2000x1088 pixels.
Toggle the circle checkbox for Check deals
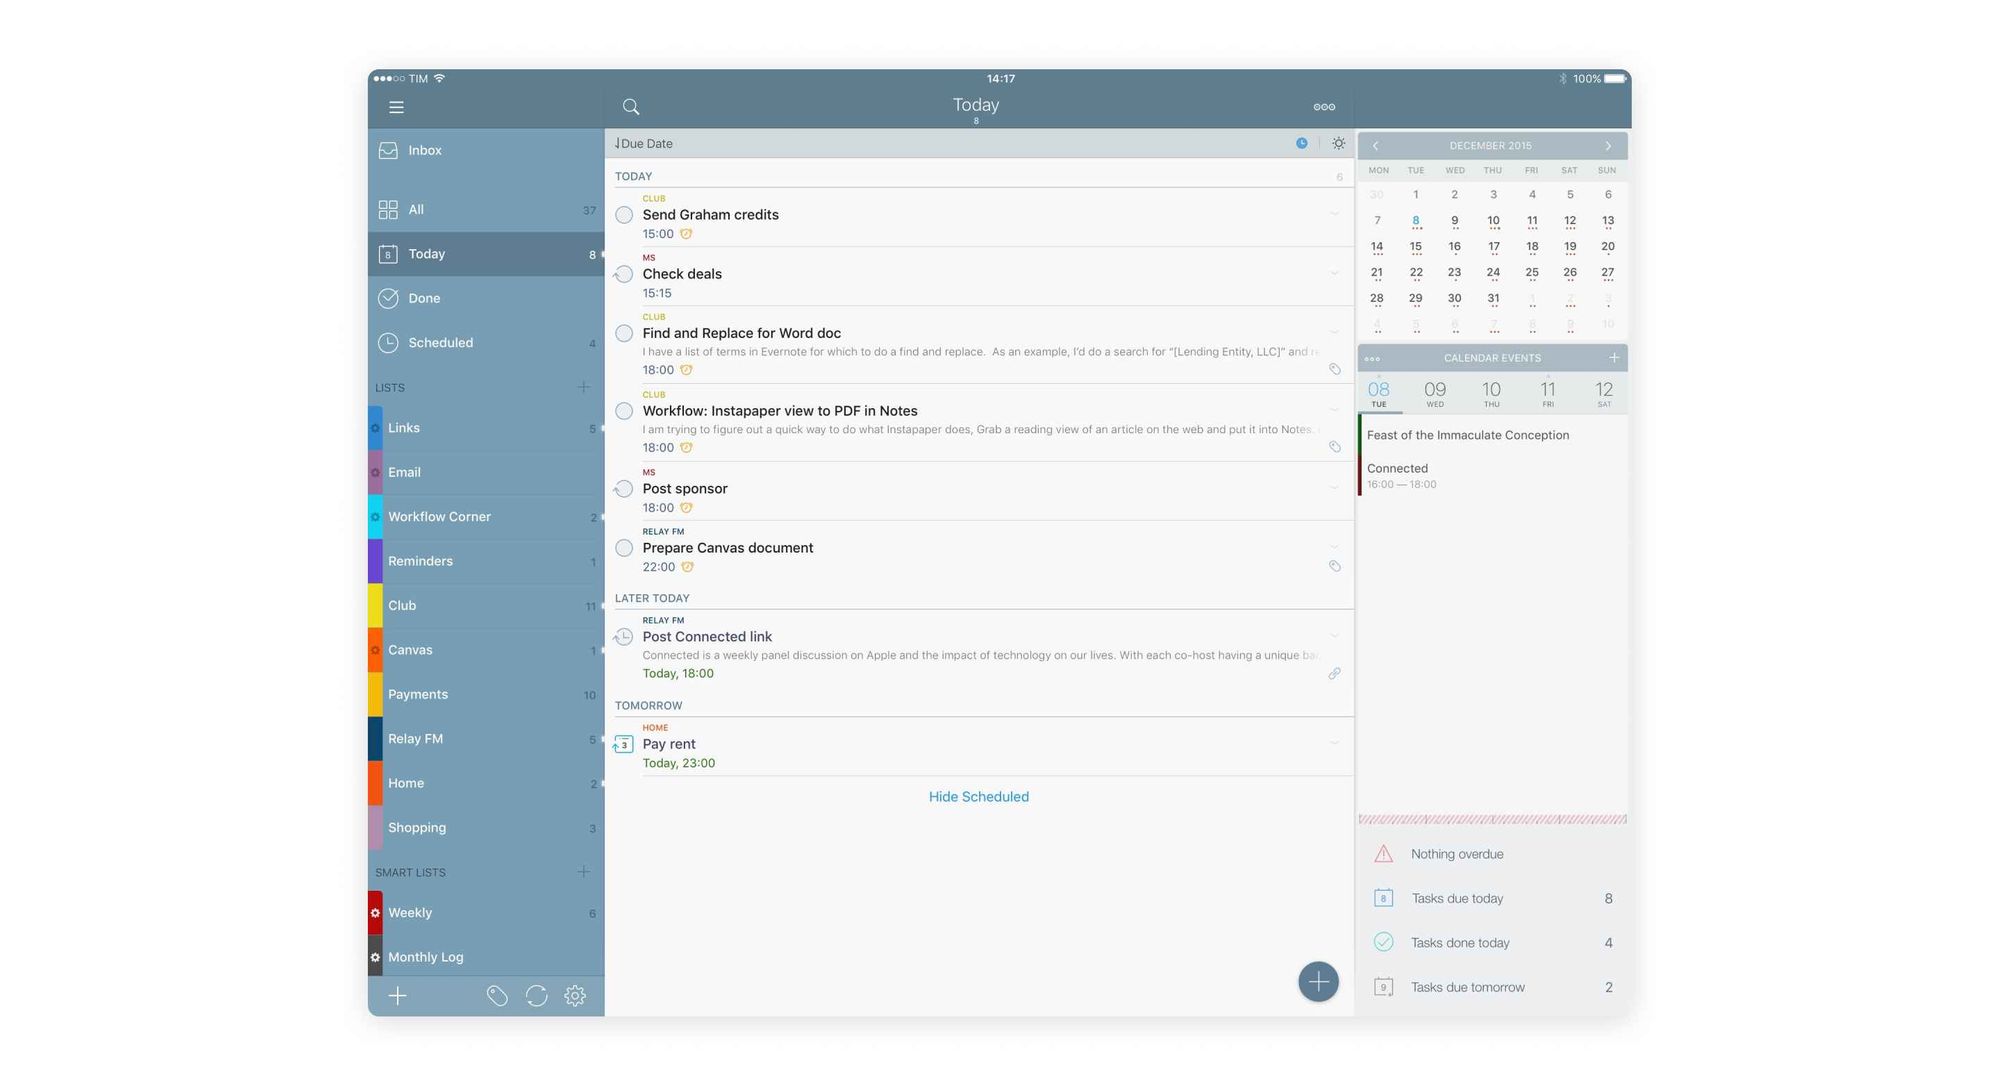coord(623,275)
